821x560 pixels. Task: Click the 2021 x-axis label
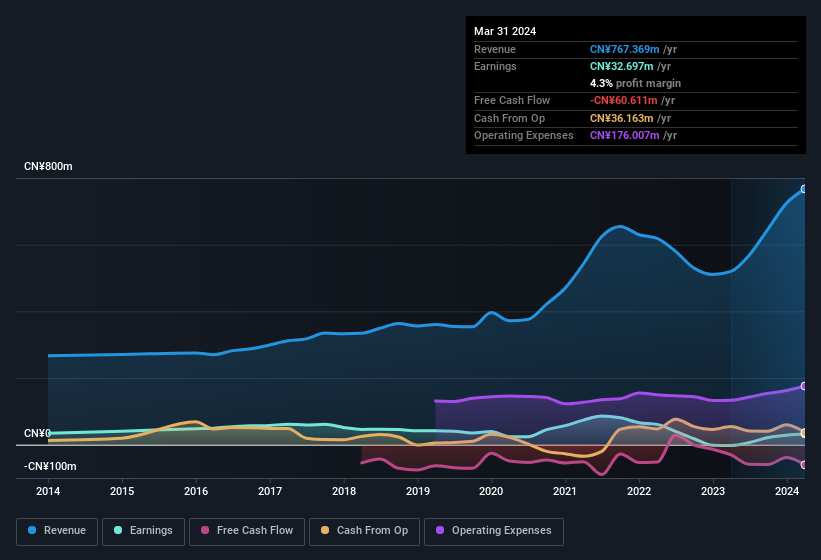tap(565, 491)
